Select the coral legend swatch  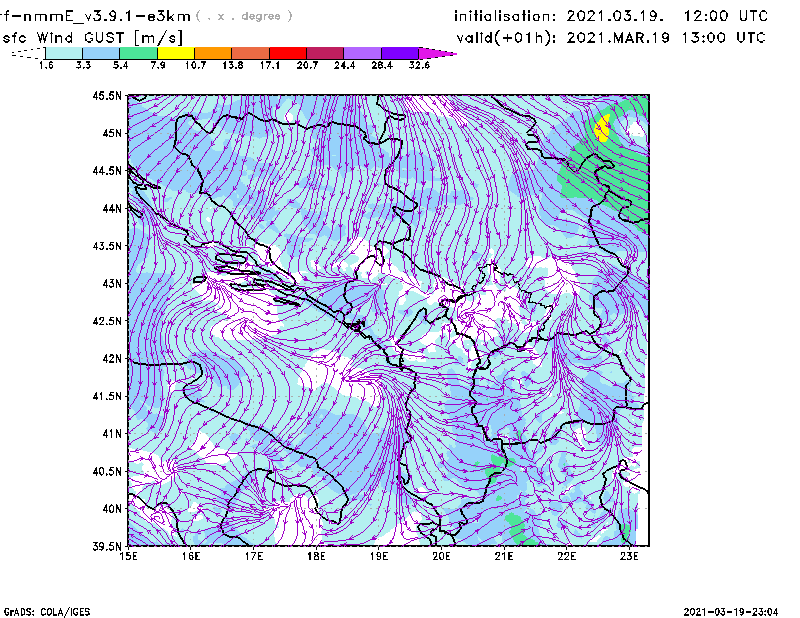coord(251,53)
